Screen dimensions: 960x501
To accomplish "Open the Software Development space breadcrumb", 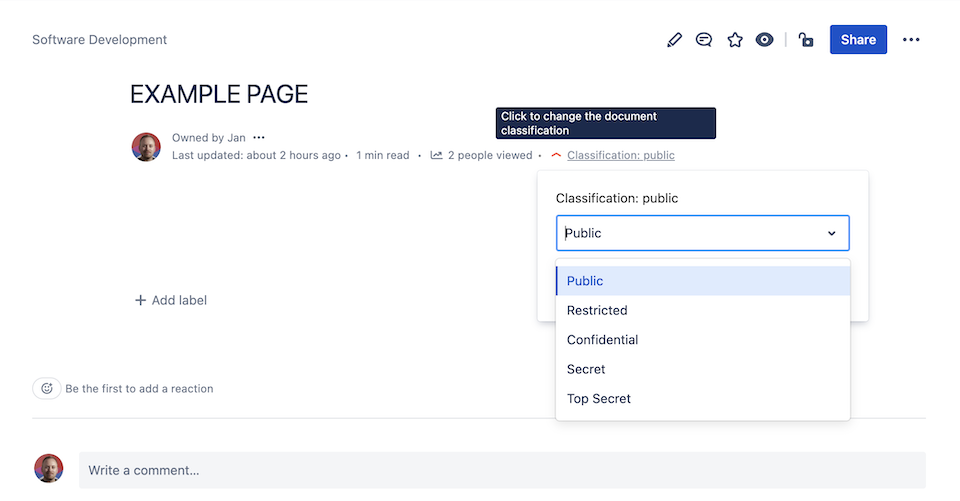I will [x=100, y=40].
